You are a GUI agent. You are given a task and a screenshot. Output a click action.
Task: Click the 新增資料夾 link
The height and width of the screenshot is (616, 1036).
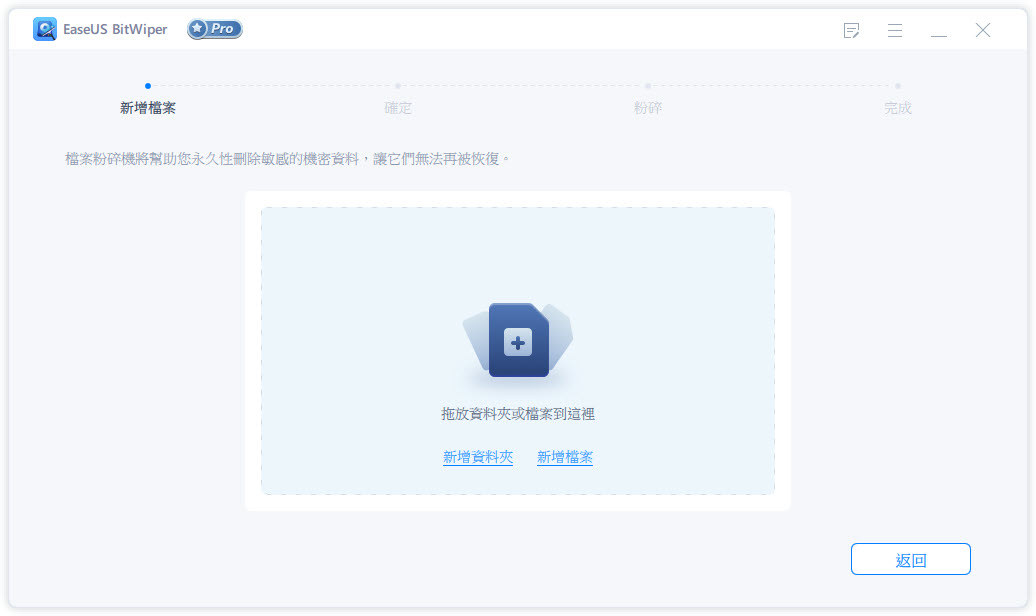click(478, 457)
